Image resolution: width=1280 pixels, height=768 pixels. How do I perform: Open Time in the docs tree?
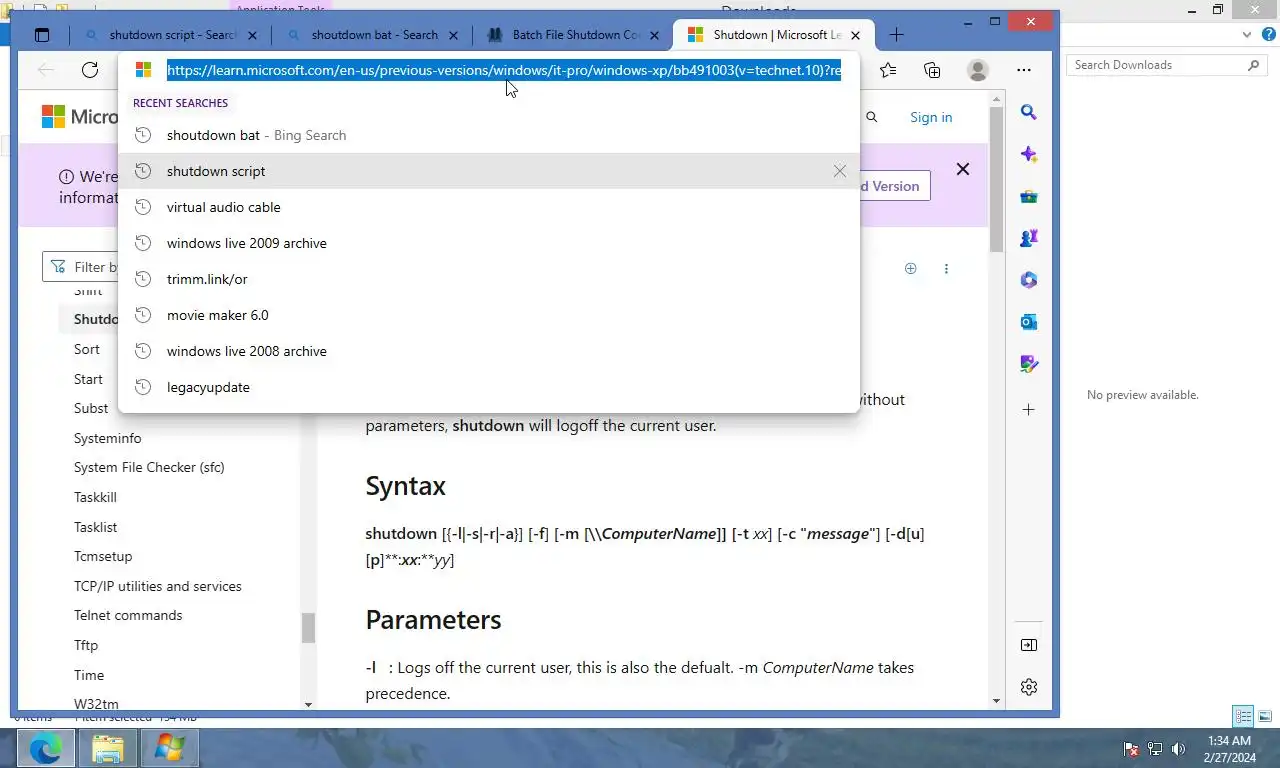[x=89, y=675]
